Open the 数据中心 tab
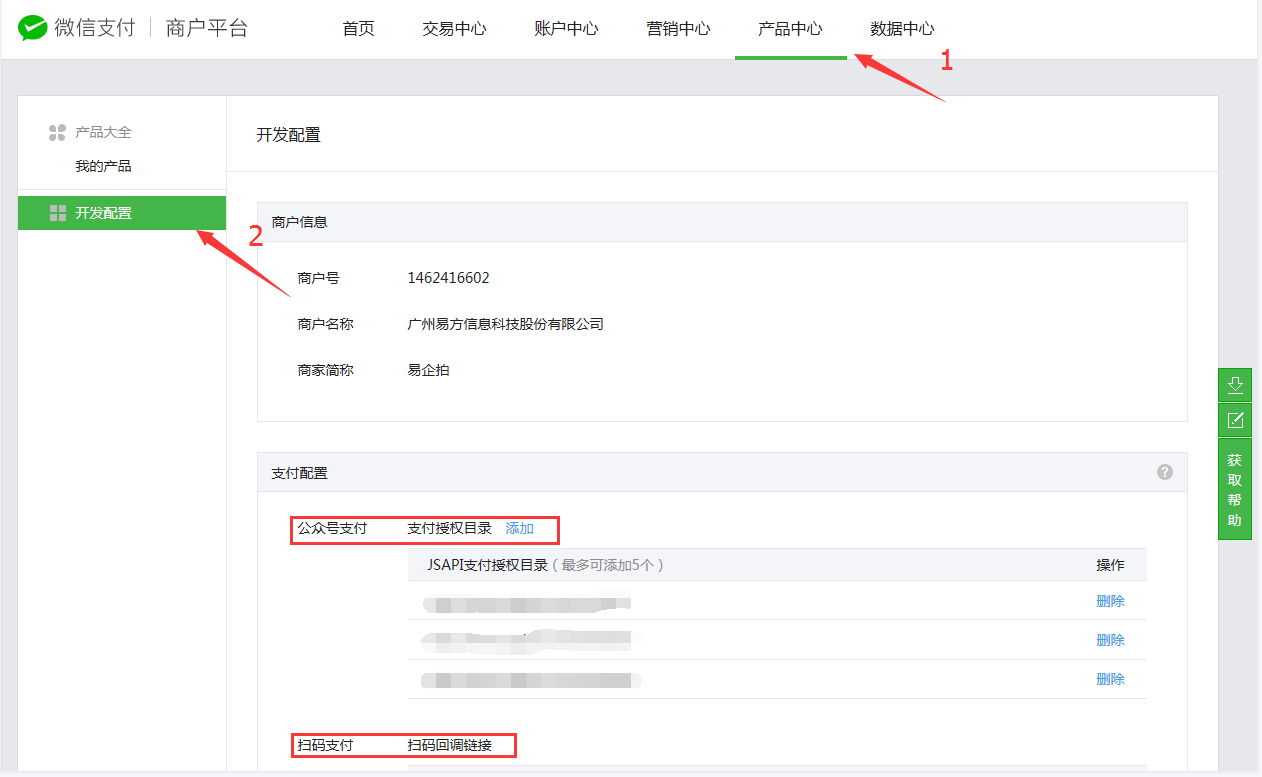This screenshot has width=1262, height=777. 902,29
